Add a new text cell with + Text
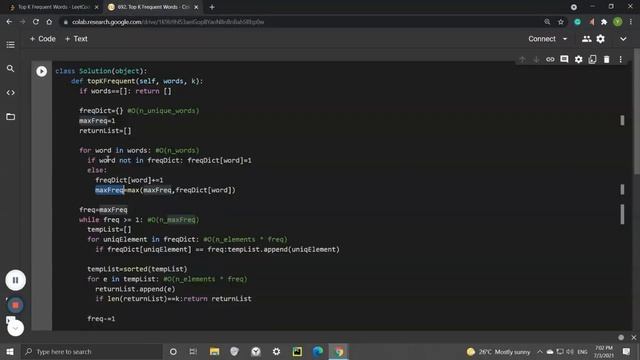 tap(76, 39)
